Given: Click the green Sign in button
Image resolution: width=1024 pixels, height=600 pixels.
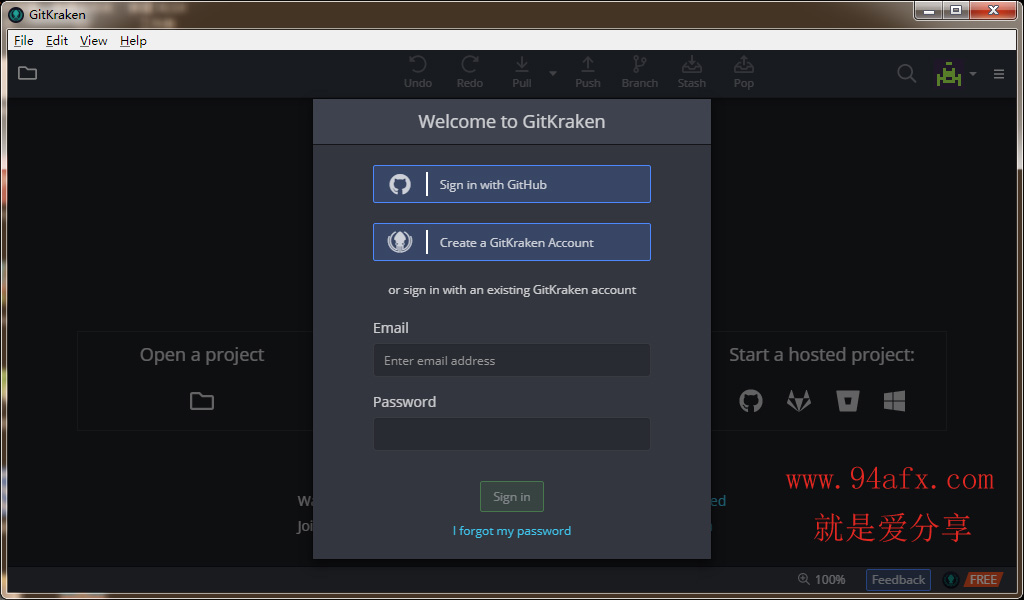Looking at the screenshot, I should 511,497.
